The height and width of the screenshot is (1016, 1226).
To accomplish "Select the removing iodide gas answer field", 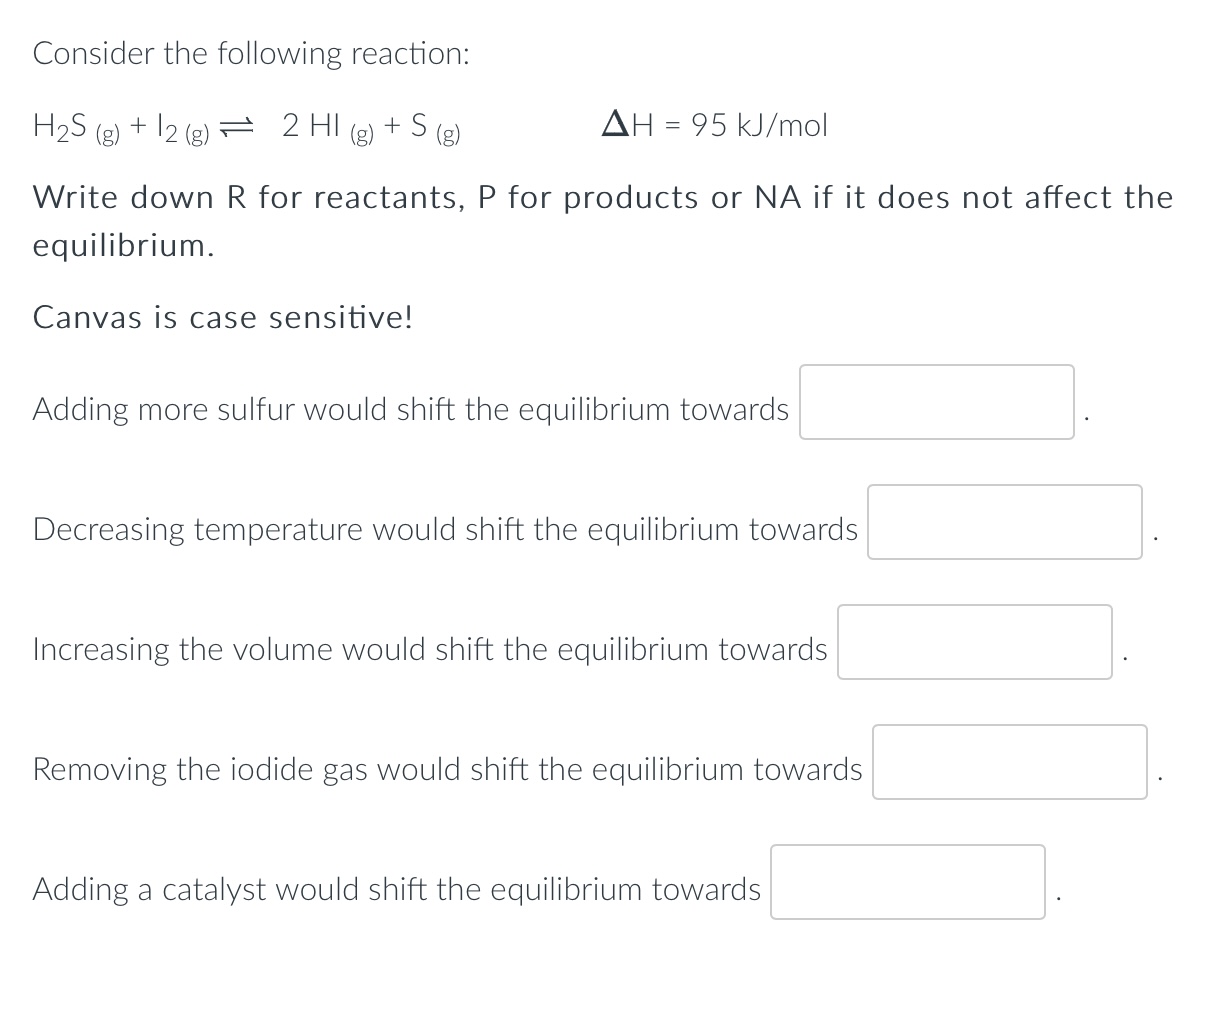I will [x=1009, y=762].
